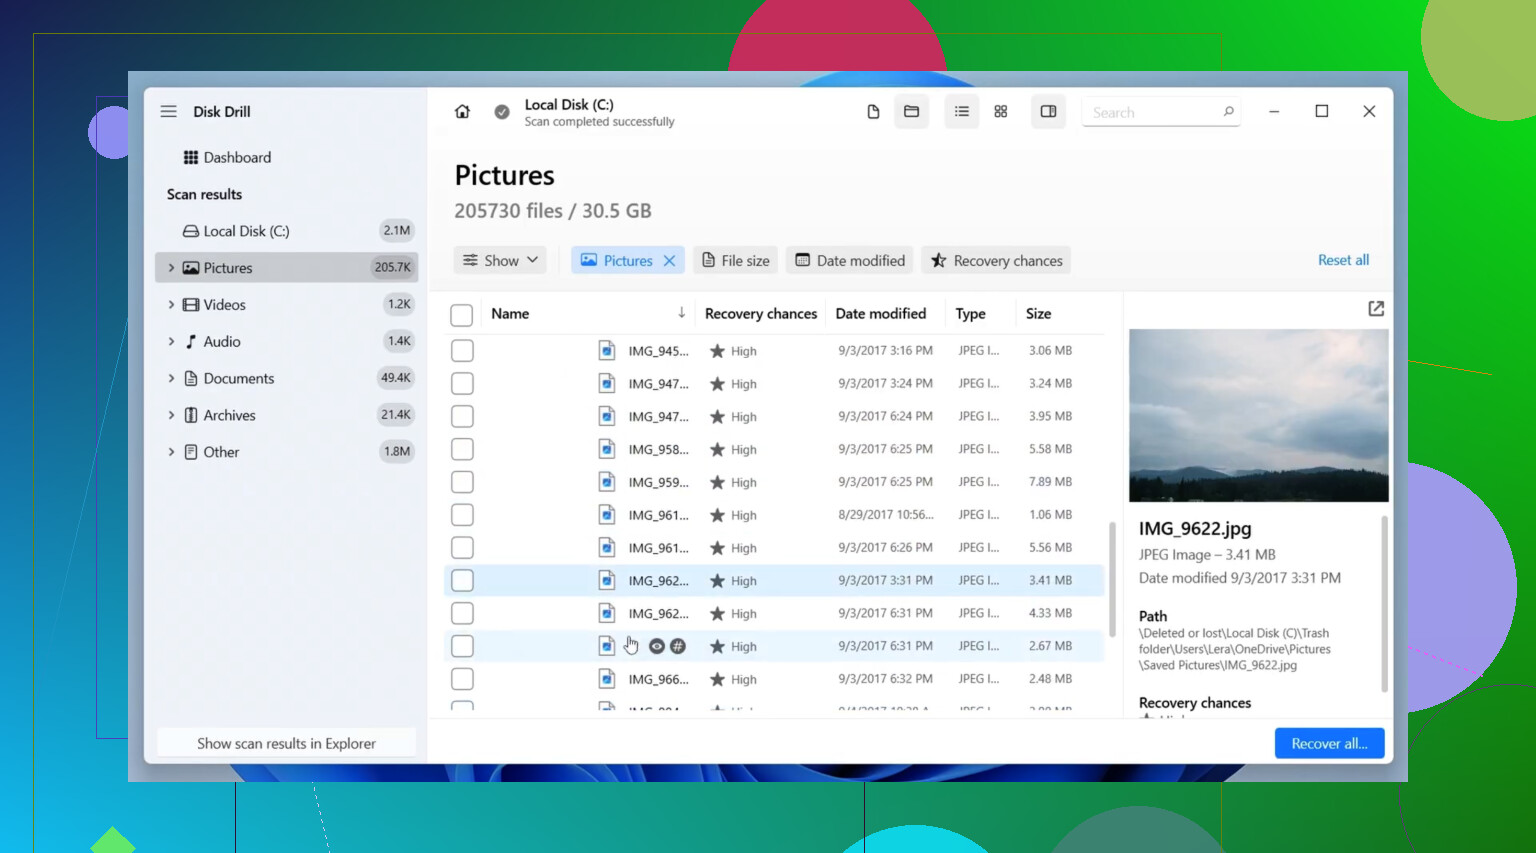1536x853 pixels.
Task: Click the hash hex-view icon in hovered row
Action: 678,646
